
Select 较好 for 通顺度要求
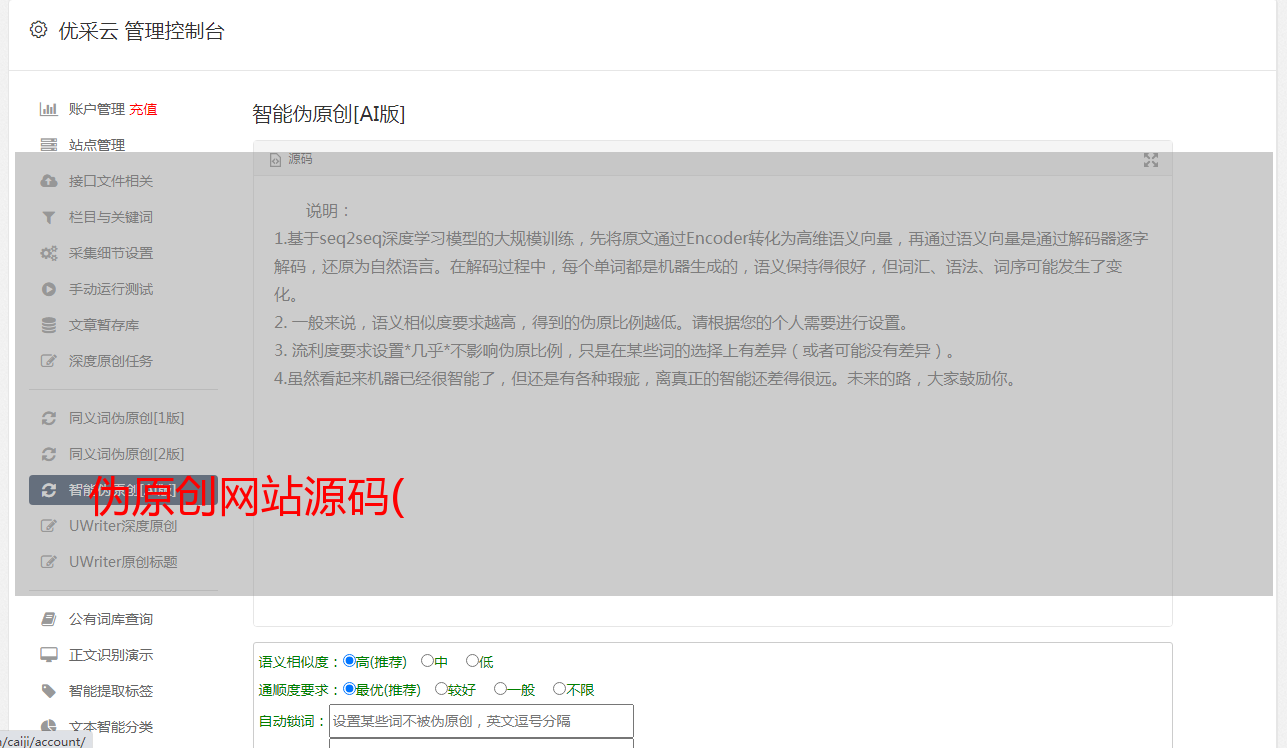tap(441, 689)
